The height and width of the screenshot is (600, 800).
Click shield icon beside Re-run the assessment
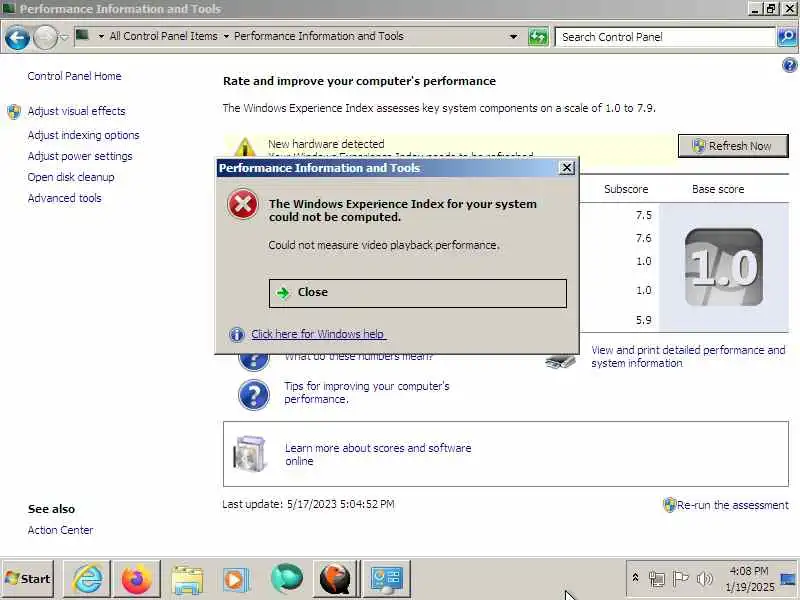pyautogui.click(x=669, y=505)
